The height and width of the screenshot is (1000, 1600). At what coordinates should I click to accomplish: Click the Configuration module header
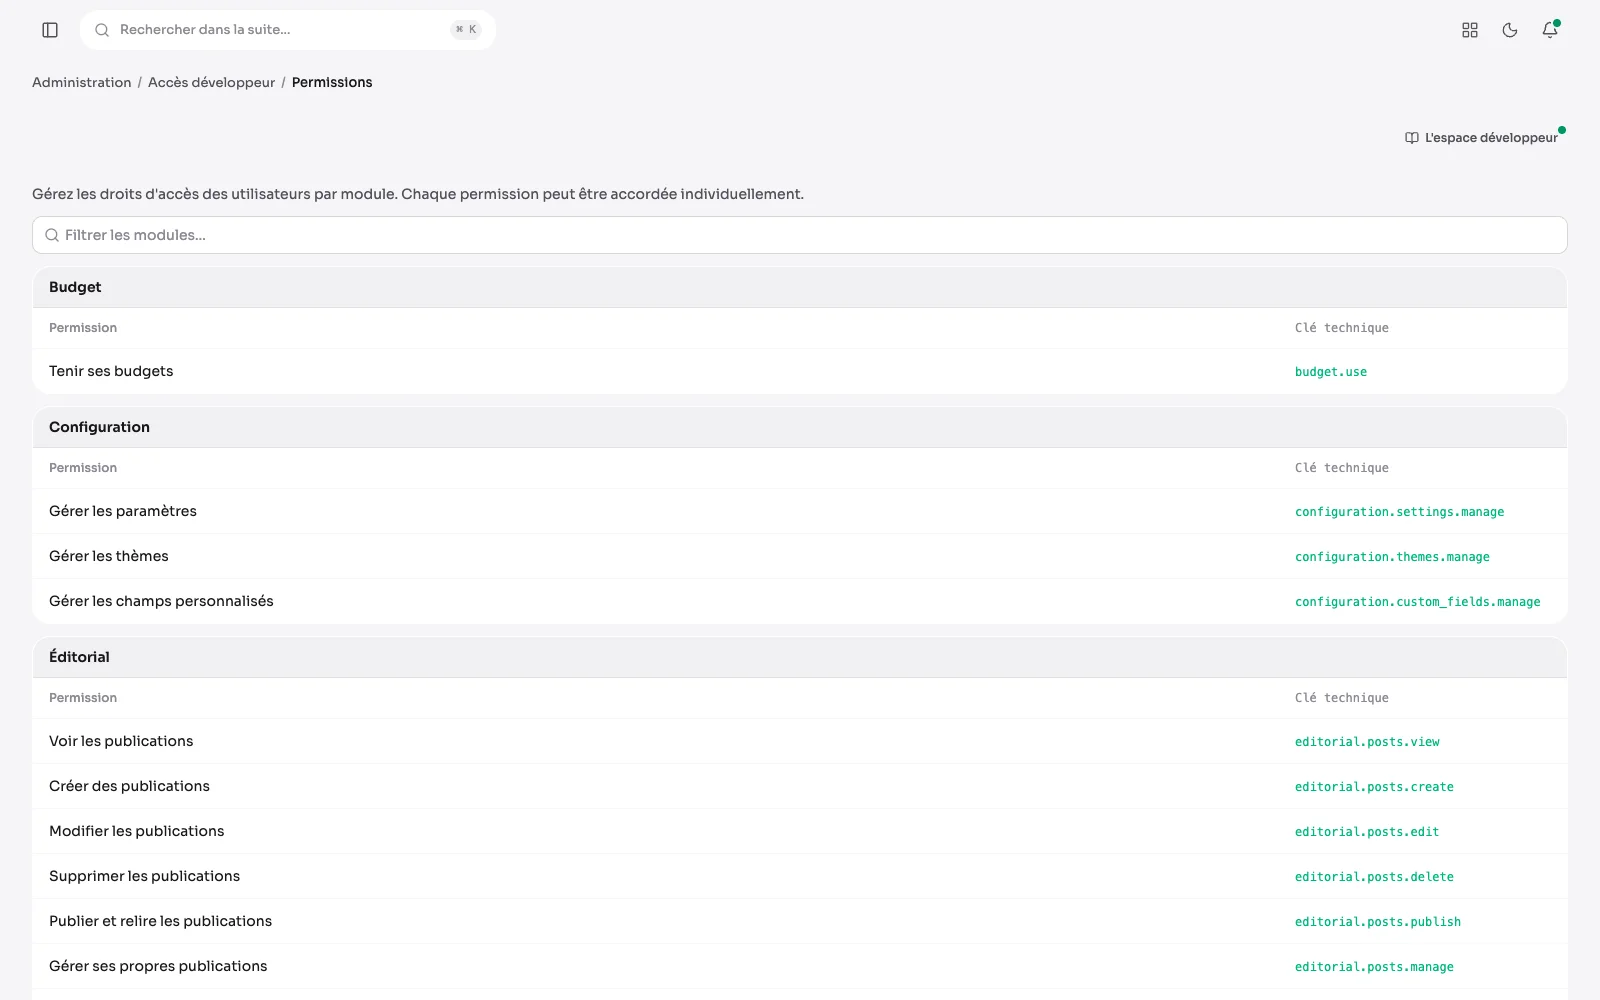[800, 427]
